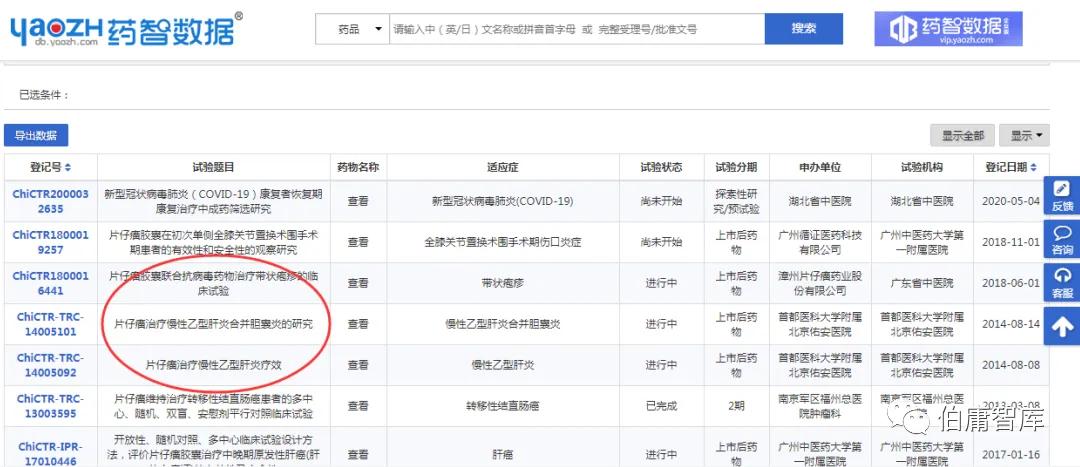Image resolution: width=1080 pixels, height=467 pixels.
Task: Click institution 广东省中医院
Action: (x=922, y=283)
